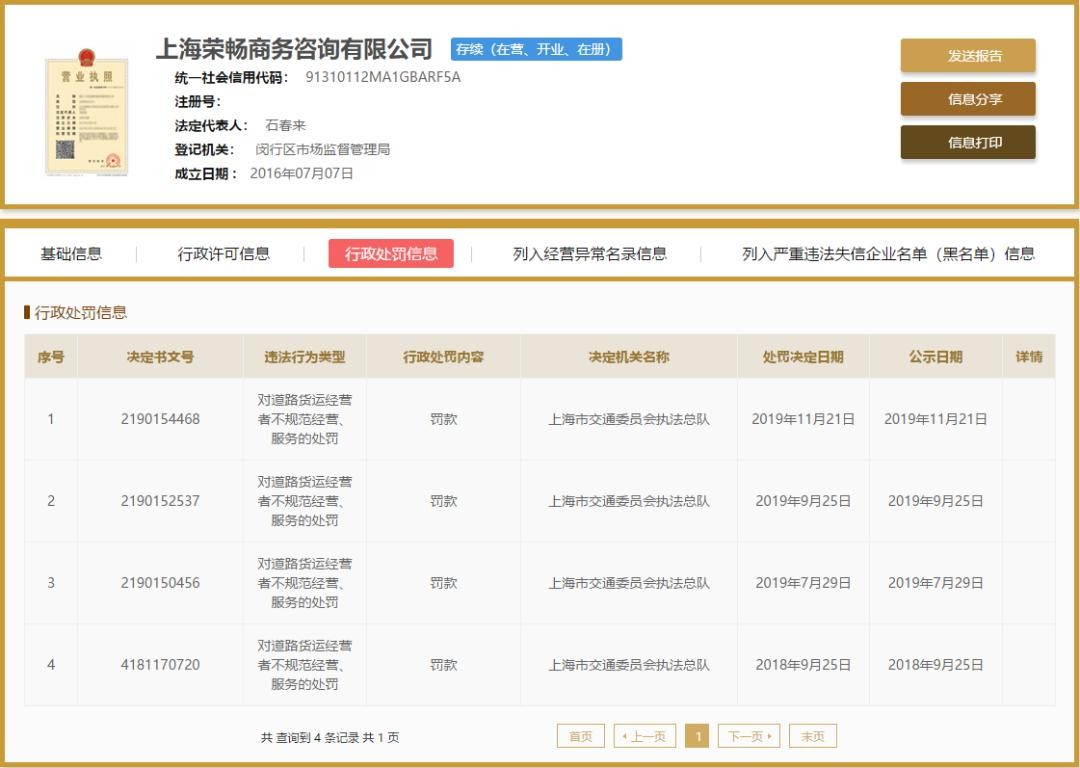Click the business license thumbnail image
This screenshot has height=768, width=1080.
(86, 116)
